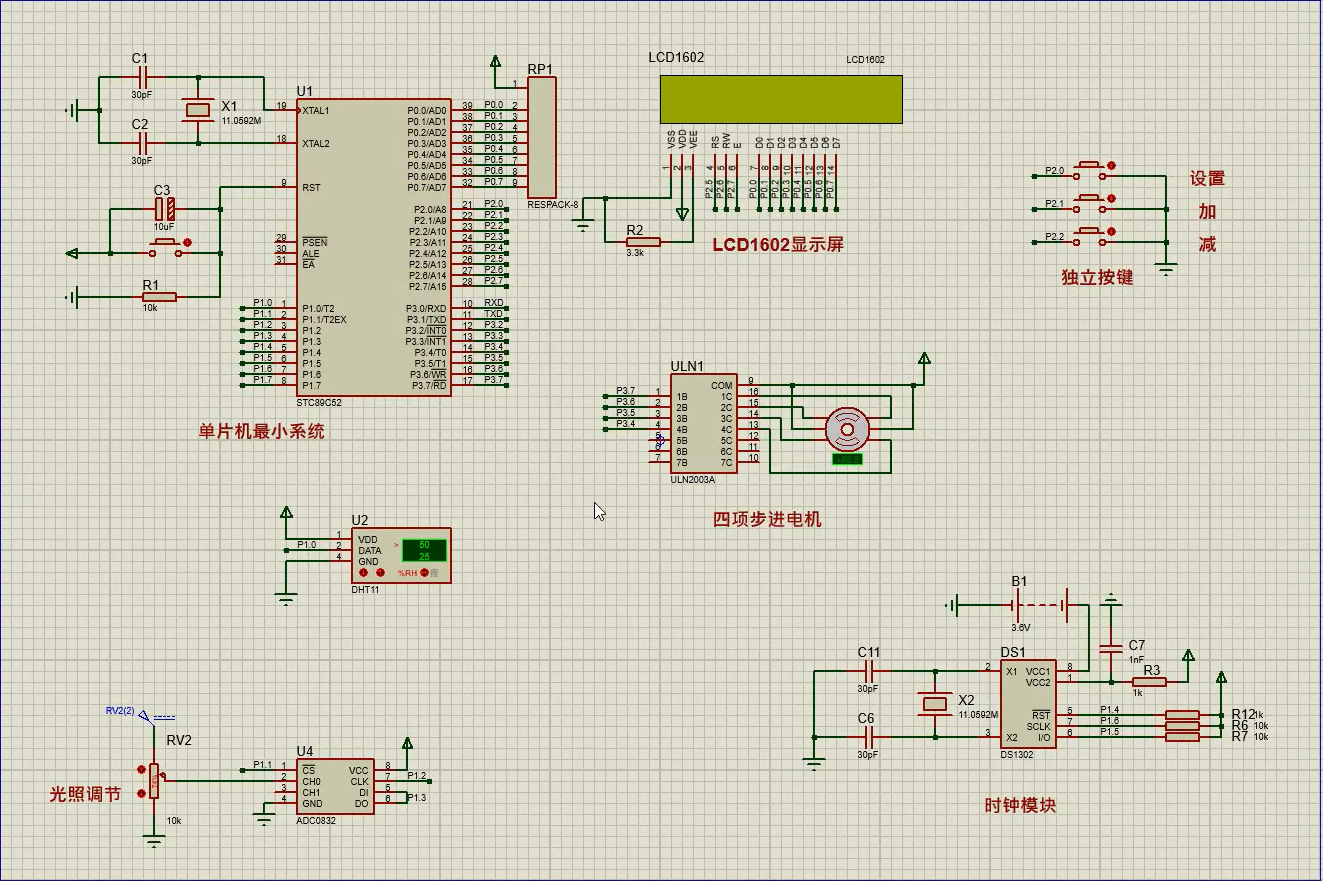Click the DHT11 up arrow actuator
Viewport: 1323px width, 881px height.
click(379, 573)
